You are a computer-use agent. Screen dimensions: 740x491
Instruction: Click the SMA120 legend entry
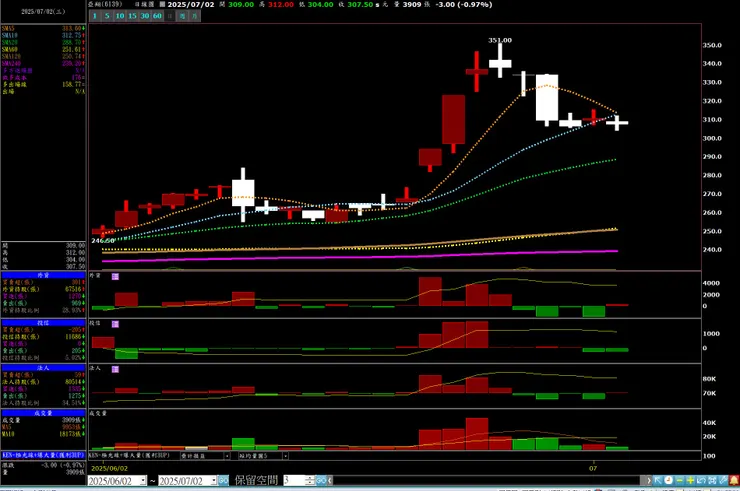tap(43, 56)
